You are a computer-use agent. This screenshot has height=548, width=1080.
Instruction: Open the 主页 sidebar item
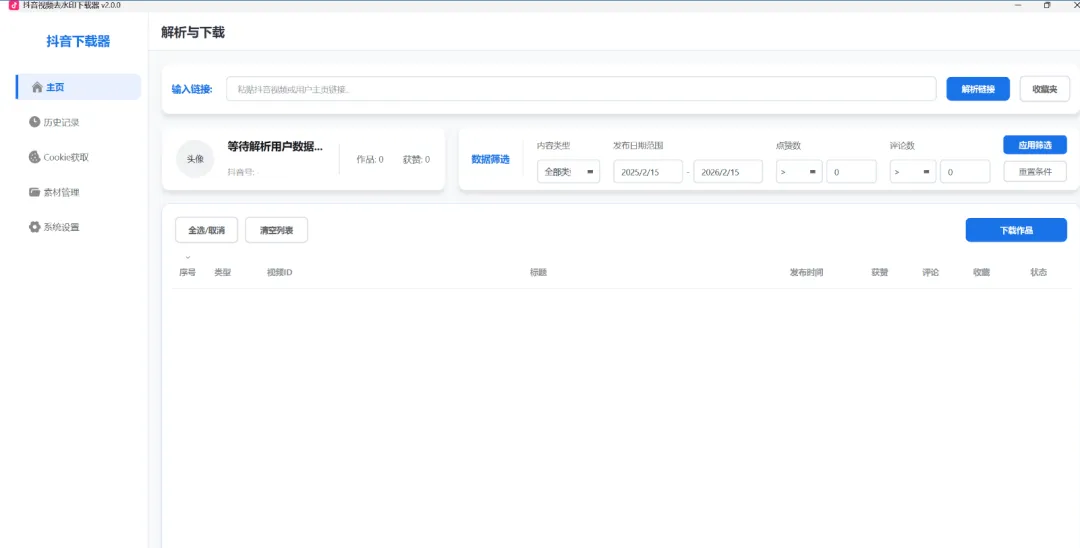[x=78, y=87]
